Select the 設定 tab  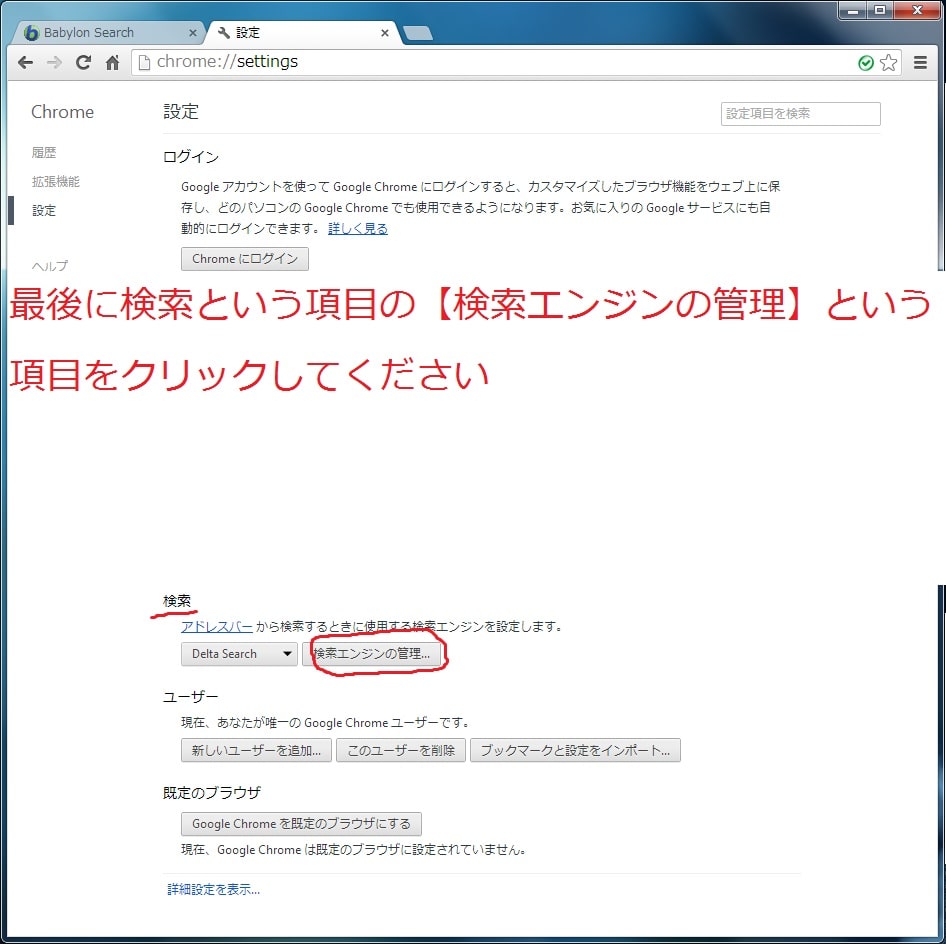tap(302, 33)
